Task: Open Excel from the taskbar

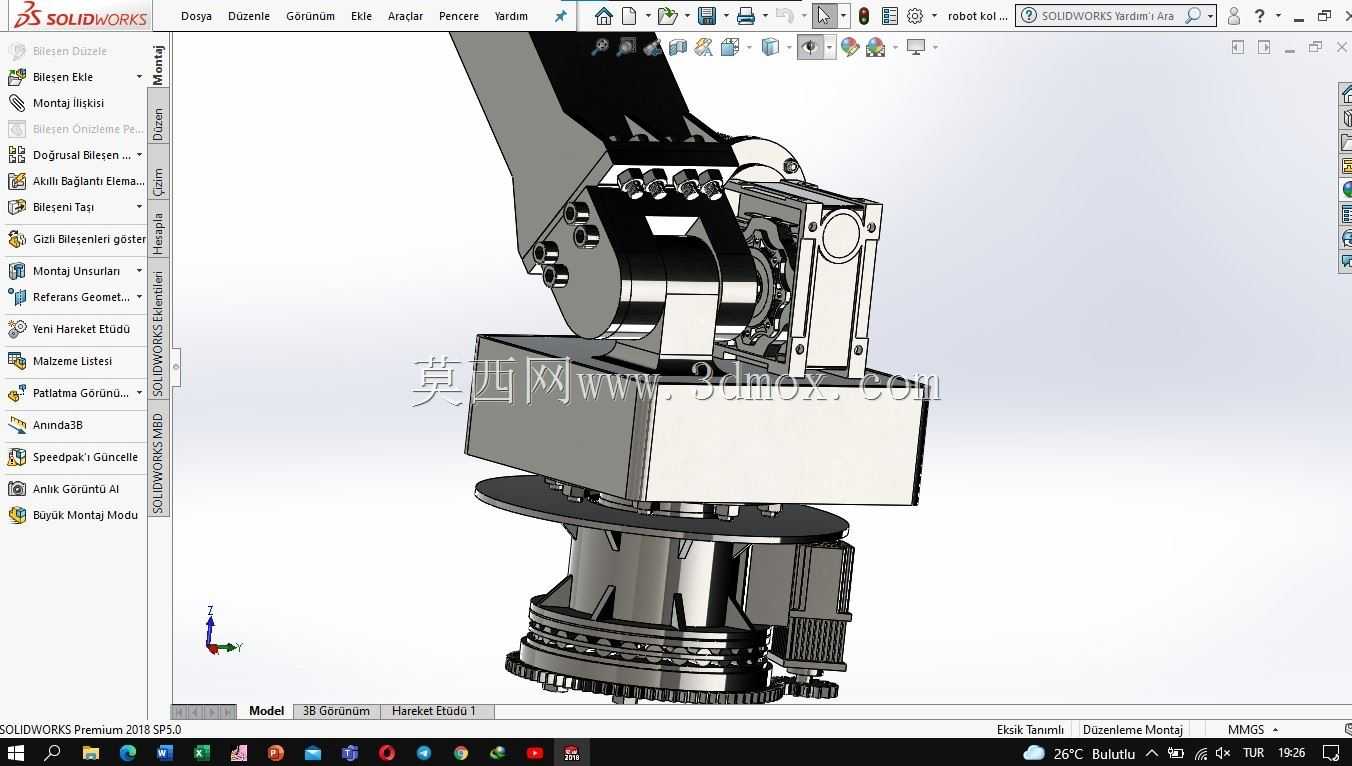Action: click(x=201, y=753)
